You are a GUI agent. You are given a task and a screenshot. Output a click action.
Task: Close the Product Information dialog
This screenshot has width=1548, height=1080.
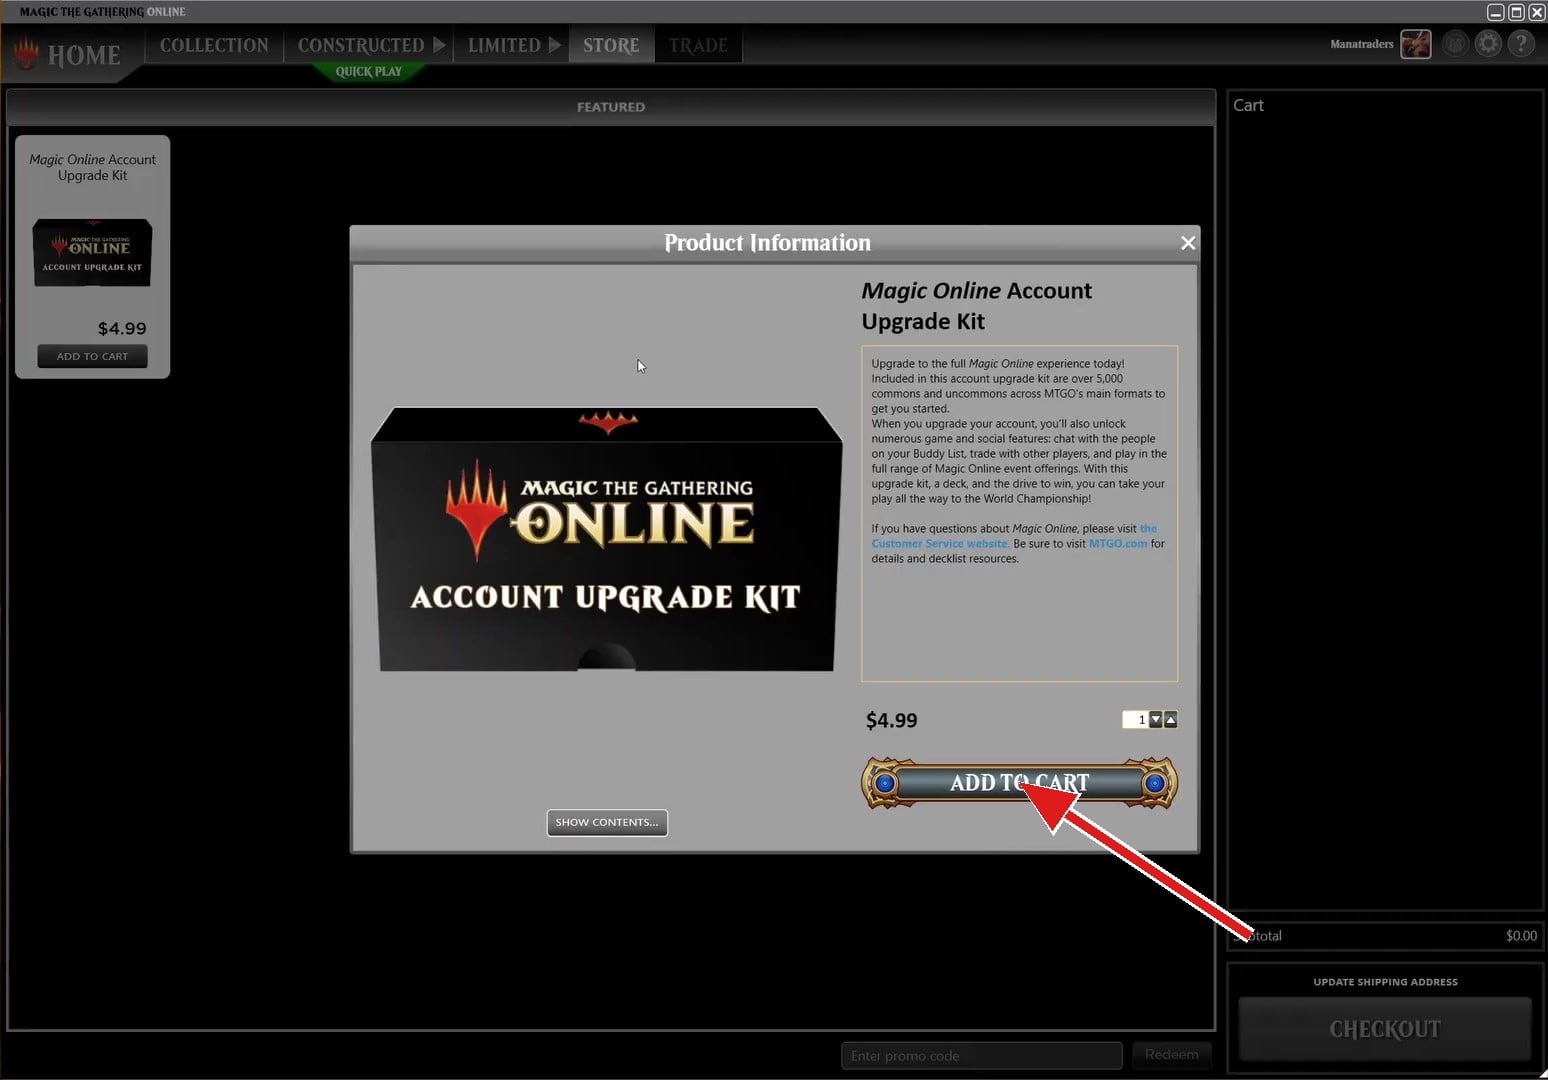click(x=1187, y=243)
